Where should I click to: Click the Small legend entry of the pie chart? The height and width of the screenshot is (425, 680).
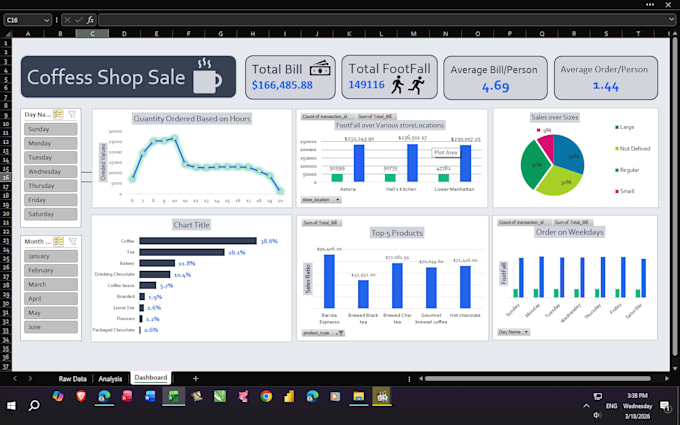[625, 191]
